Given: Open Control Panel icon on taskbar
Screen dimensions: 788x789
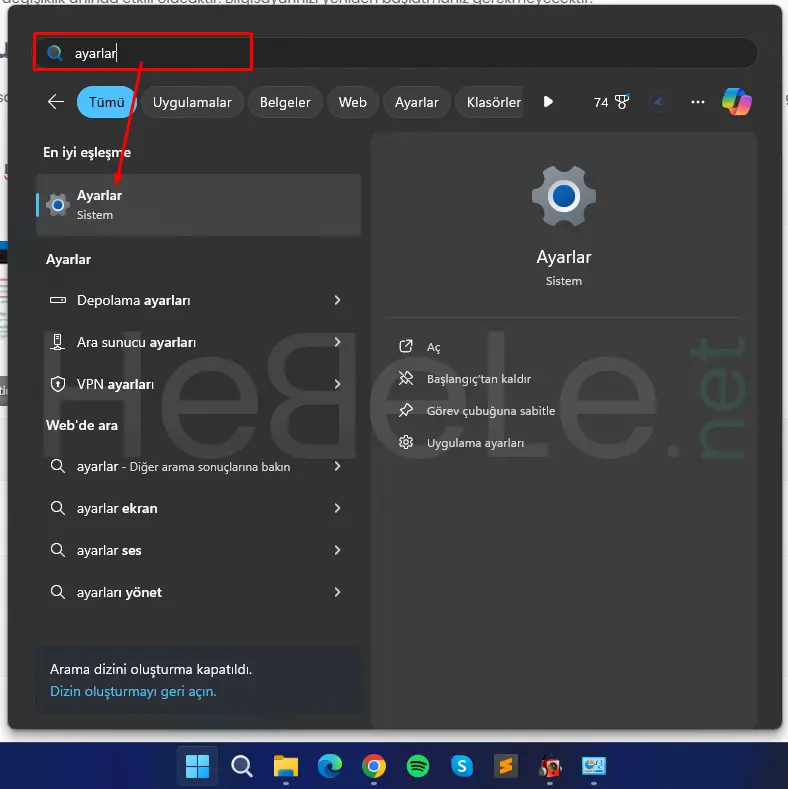Looking at the screenshot, I should click(x=594, y=766).
